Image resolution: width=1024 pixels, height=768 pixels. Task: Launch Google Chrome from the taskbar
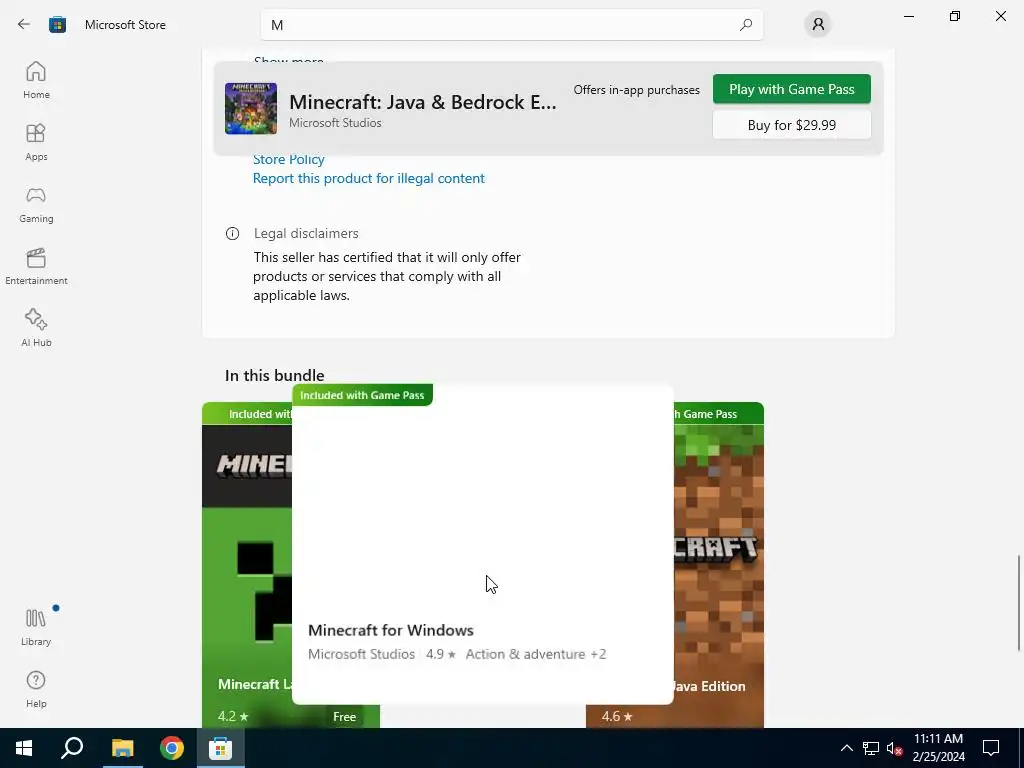point(172,748)
